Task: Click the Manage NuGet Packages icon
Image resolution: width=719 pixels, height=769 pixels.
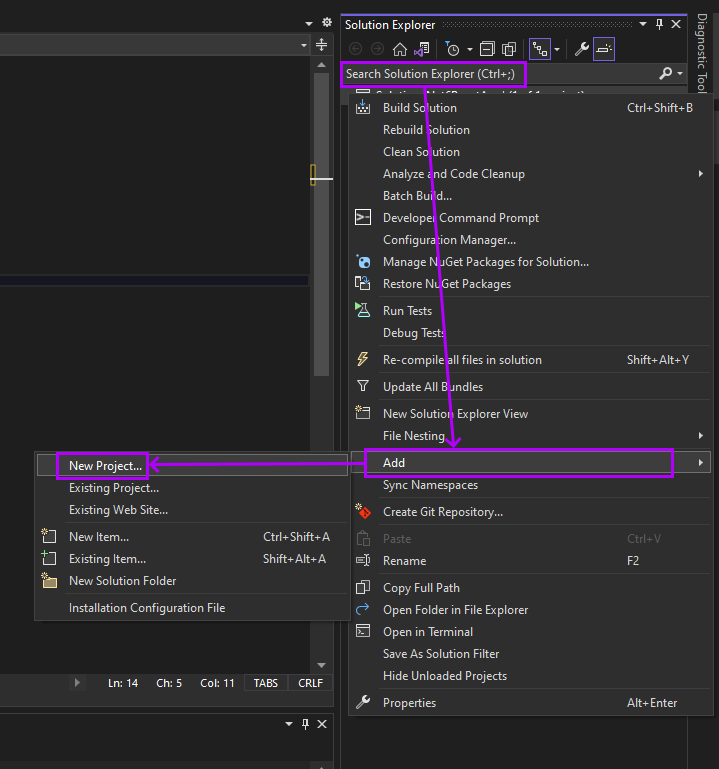Action: tap(363, 261)
